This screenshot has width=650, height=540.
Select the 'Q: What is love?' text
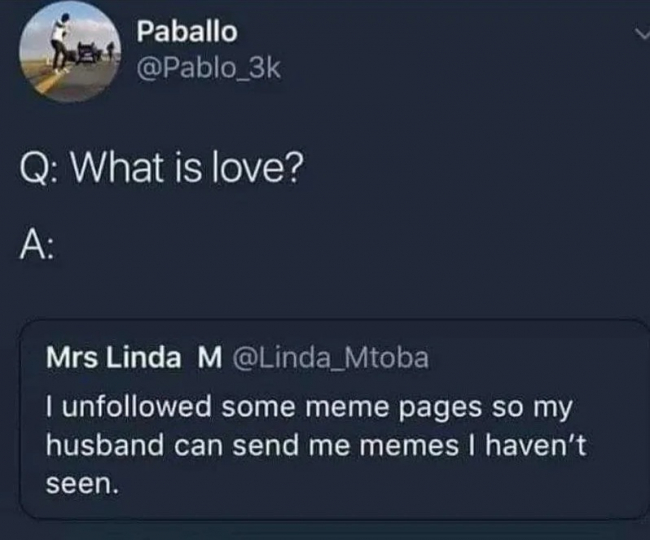[162, 168]
